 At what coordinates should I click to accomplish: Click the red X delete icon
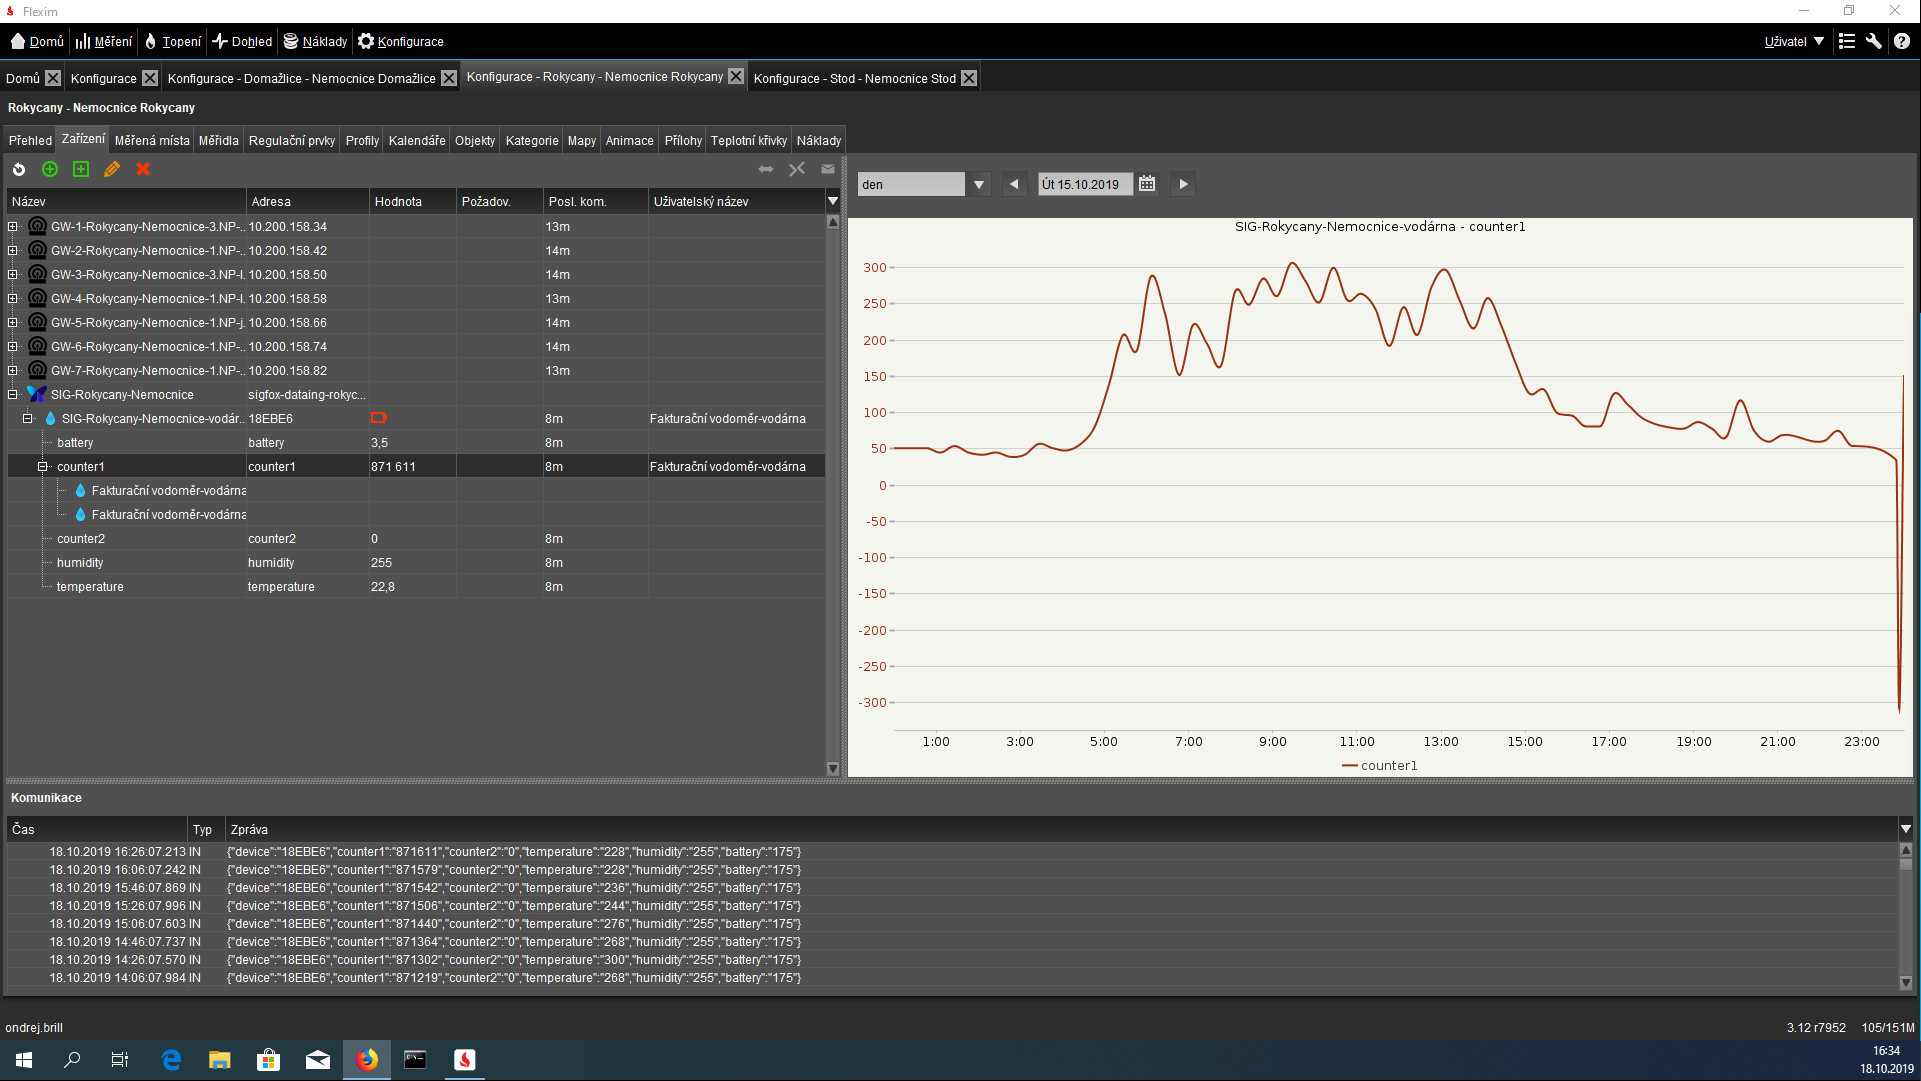[143, 169]
